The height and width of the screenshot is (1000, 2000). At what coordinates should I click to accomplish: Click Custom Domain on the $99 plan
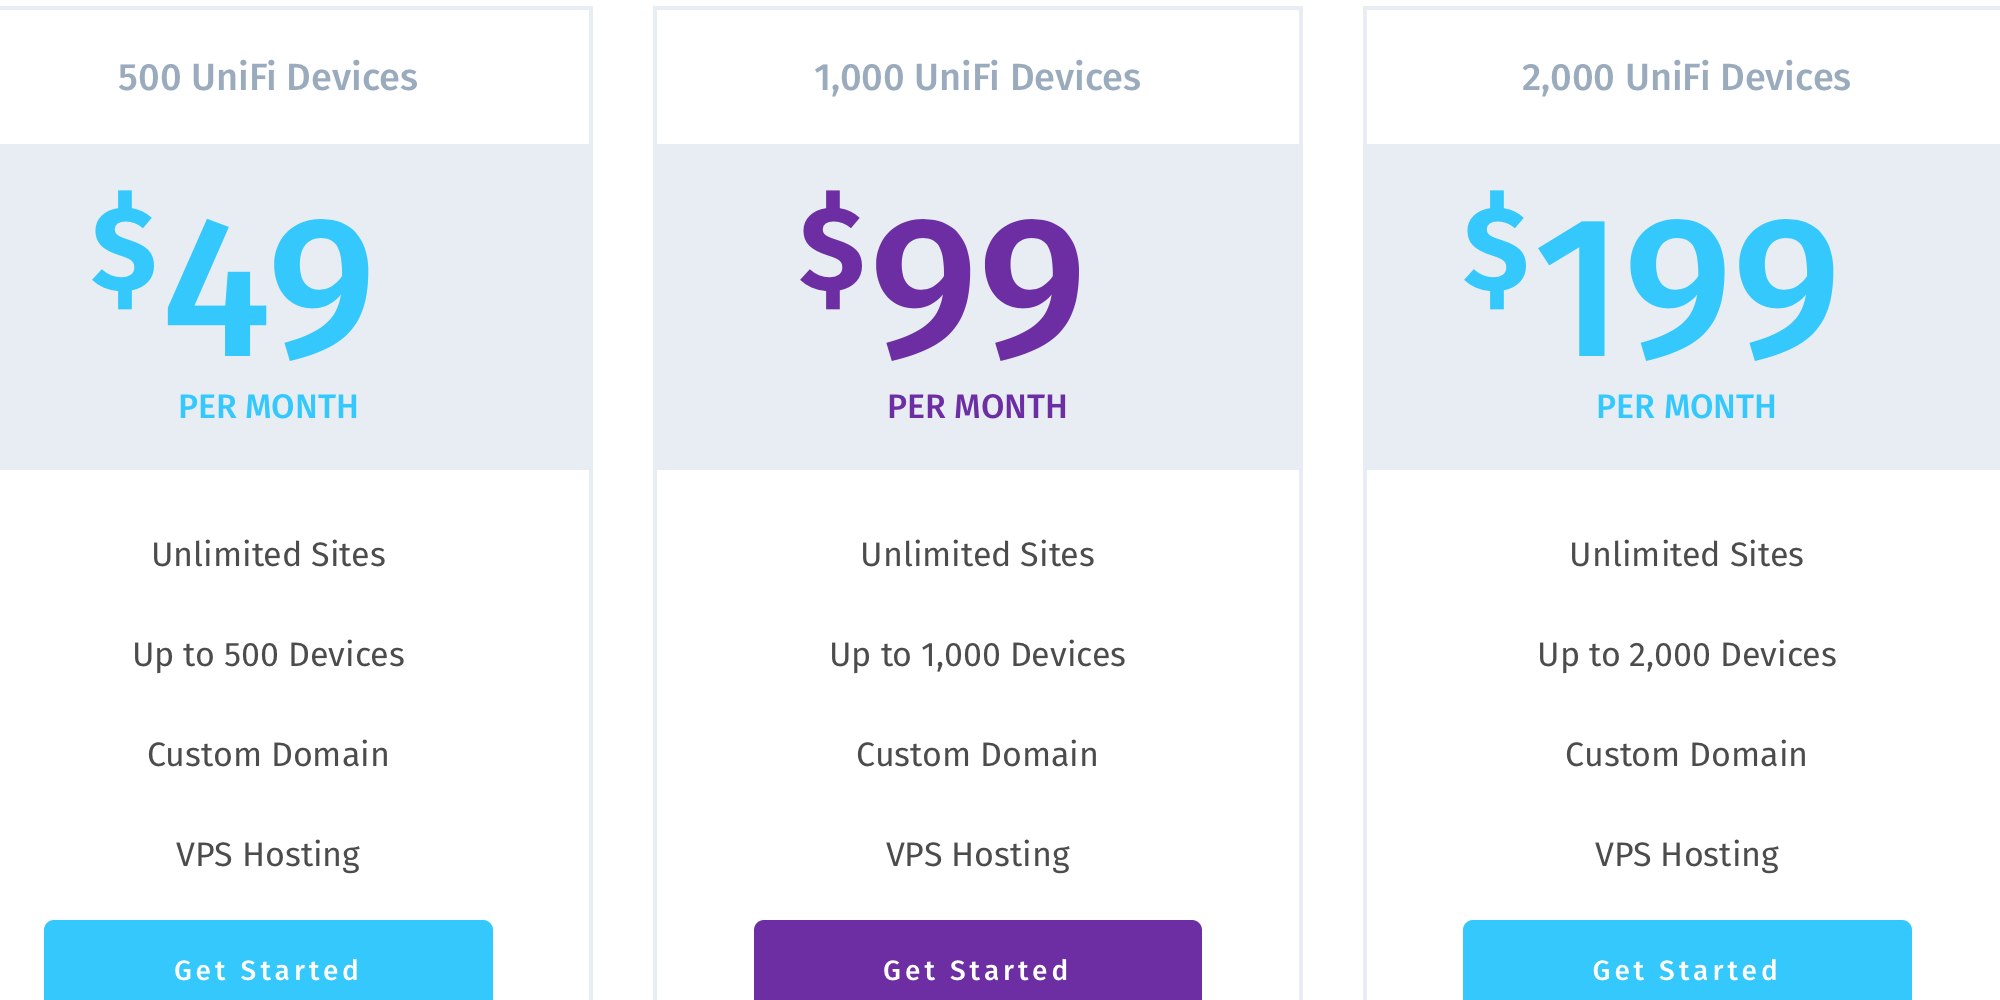coord(977,755)
